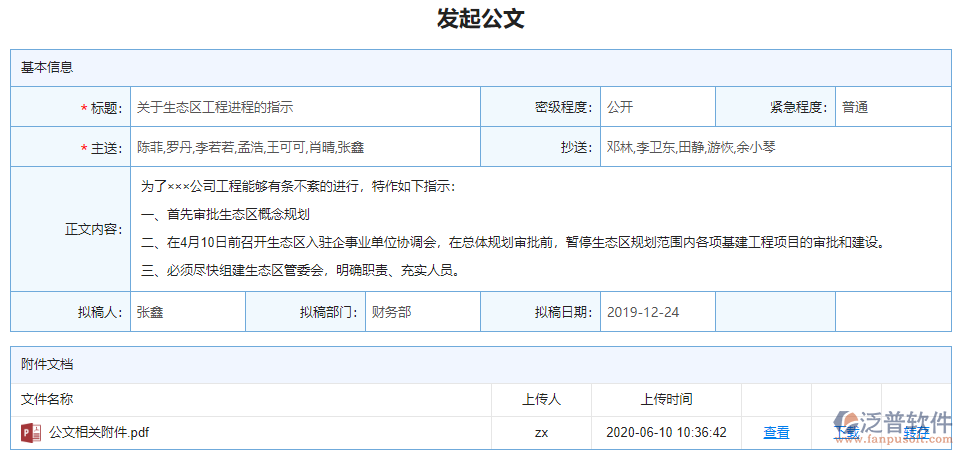
Task: Click the body line 三、必须尽快组建生态区管委会
Action: click(300, 270)
